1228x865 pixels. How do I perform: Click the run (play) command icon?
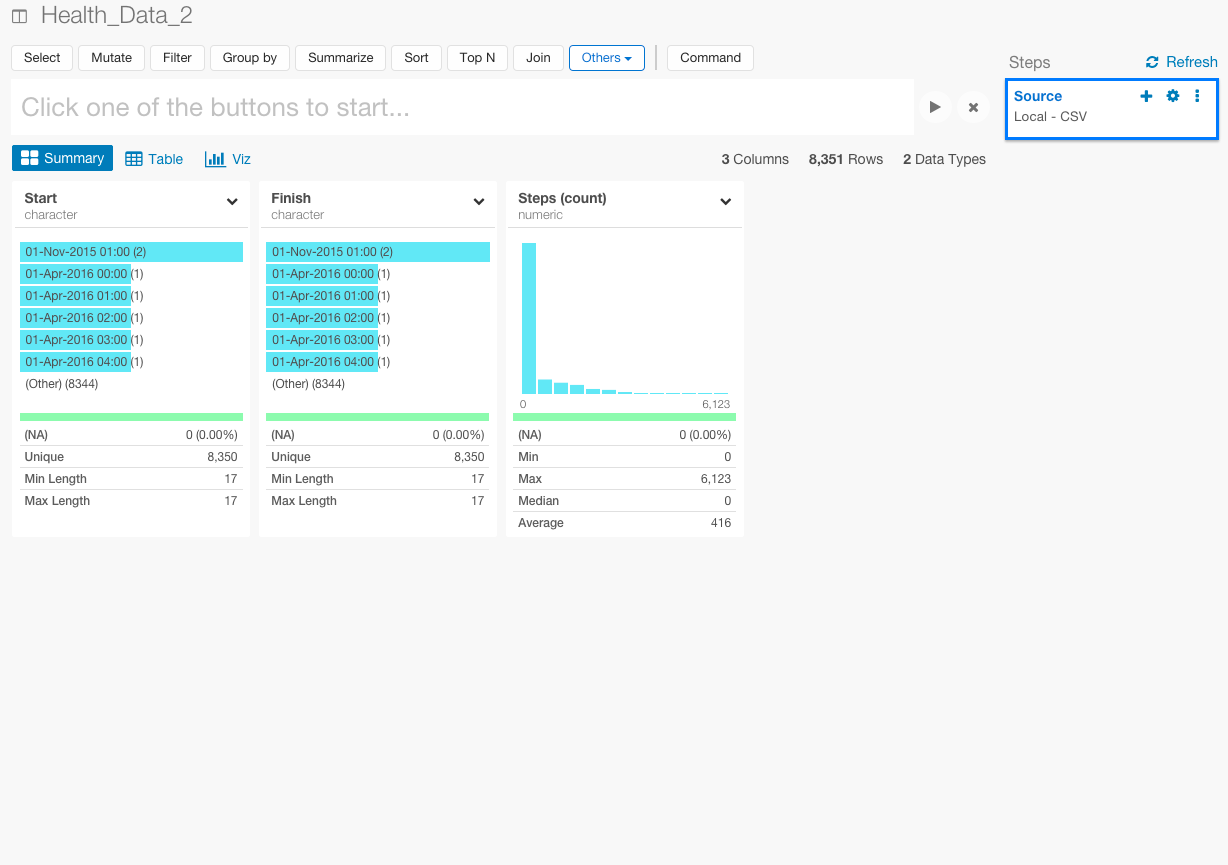pyautogui.click(x=935, y=107)
